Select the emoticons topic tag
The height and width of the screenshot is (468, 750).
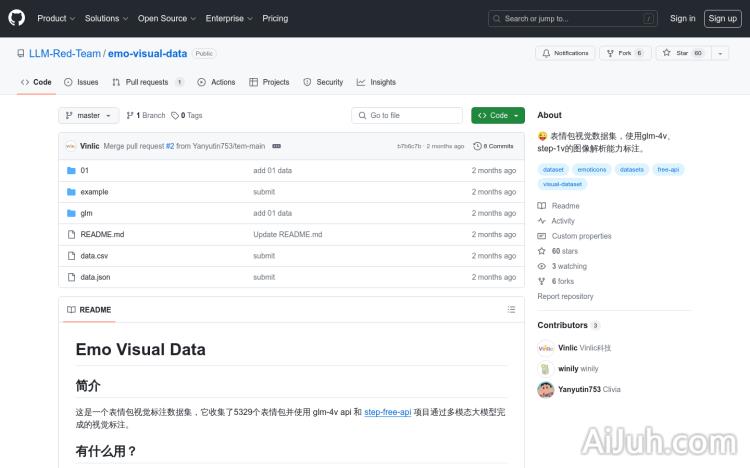click(592, 170)
